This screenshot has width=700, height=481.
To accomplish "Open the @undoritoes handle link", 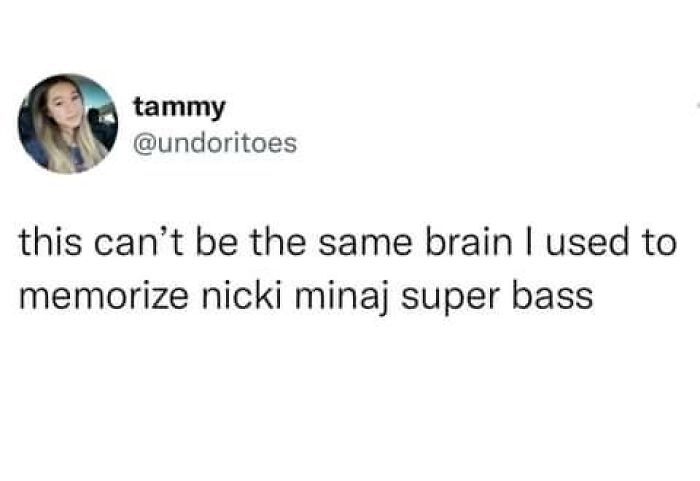I will [215, 143].
